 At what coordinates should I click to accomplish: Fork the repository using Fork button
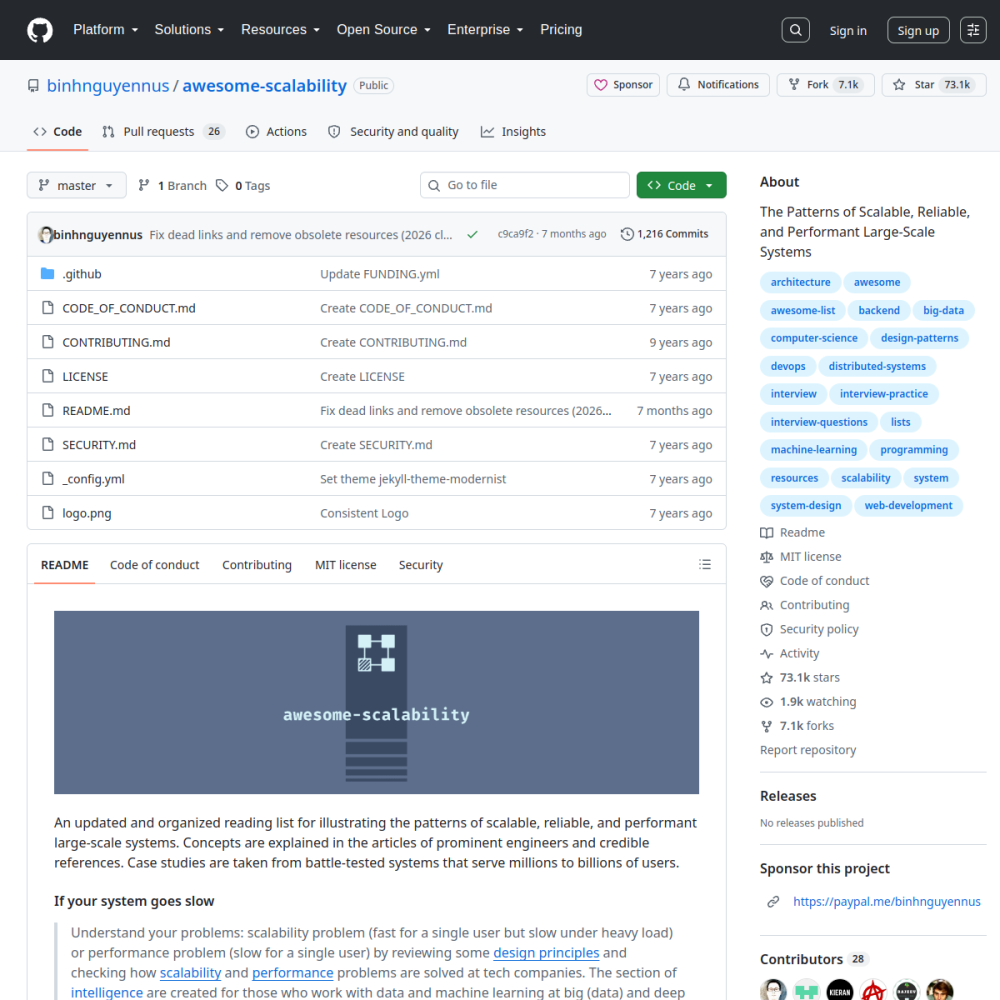pyautogui.click(x=825, y=85)
